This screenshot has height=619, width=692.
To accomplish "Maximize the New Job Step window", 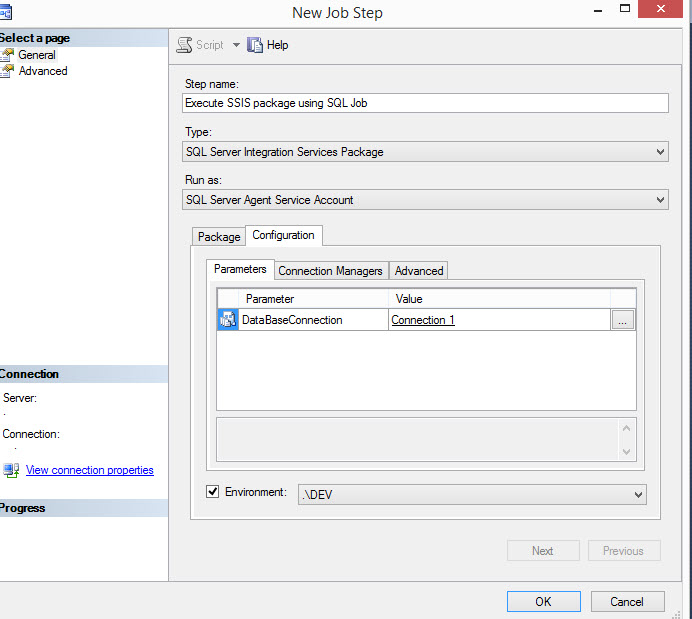I will (624, 9).
